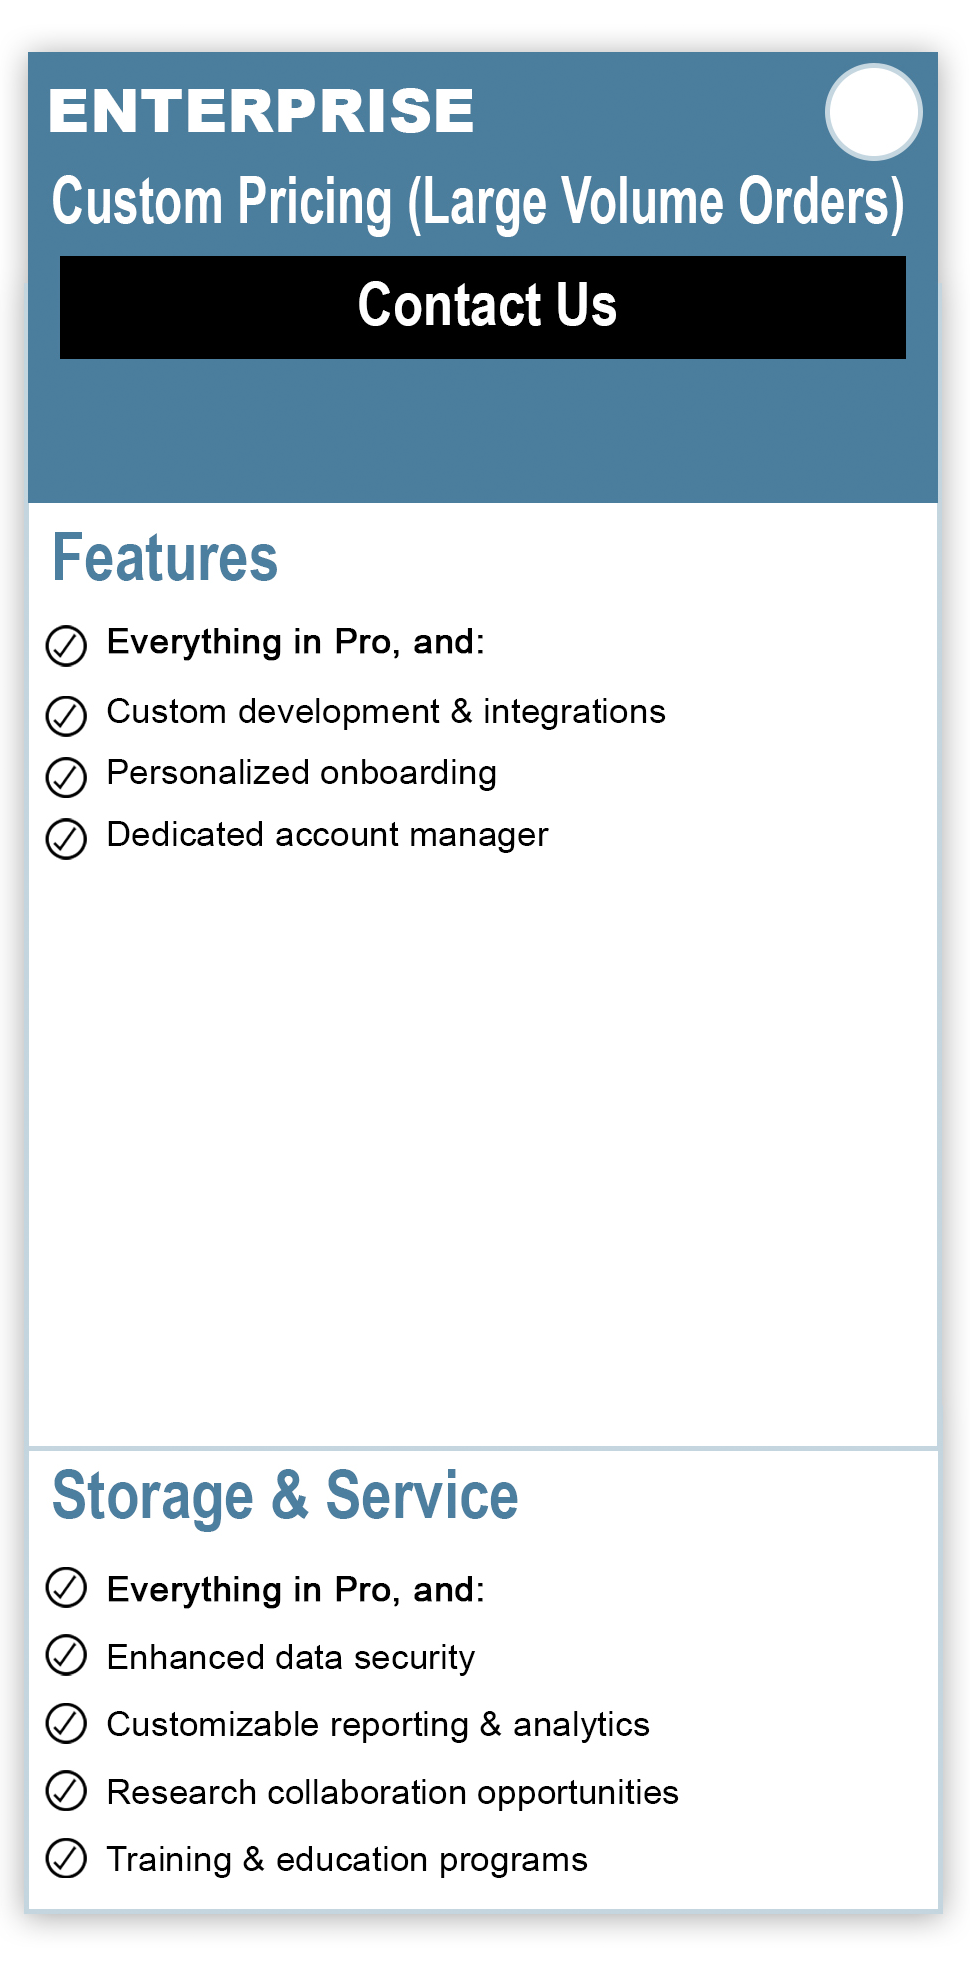Click the Personalized onboarding feature text

(302, 773)
